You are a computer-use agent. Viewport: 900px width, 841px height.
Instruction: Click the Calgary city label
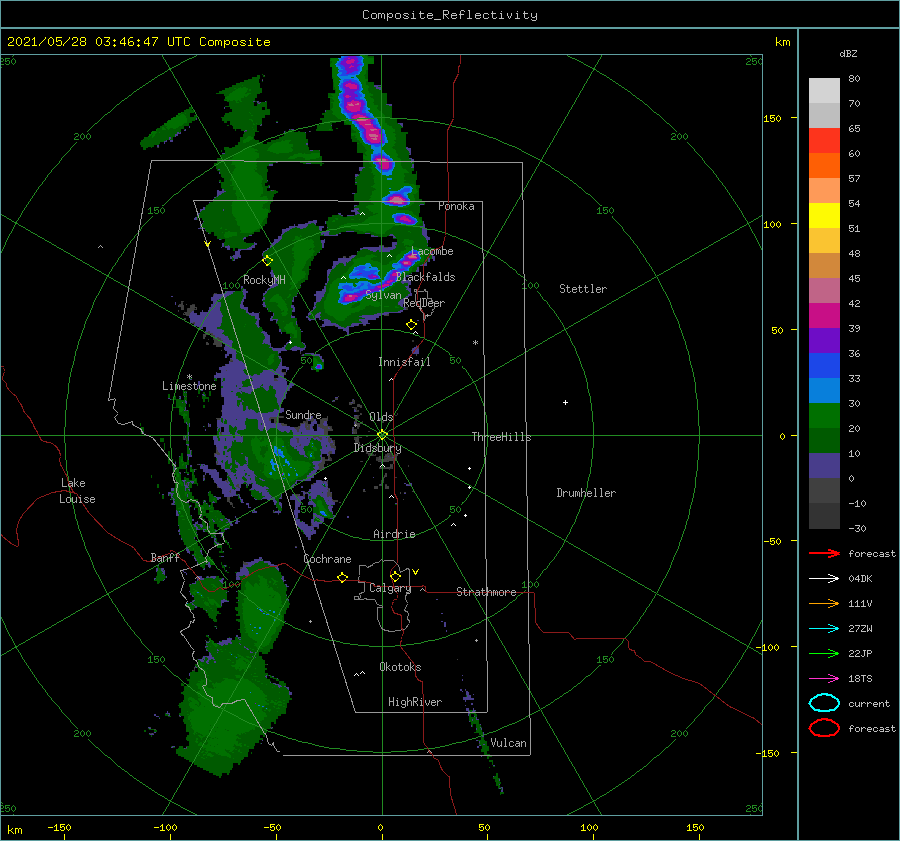pyautogui.click(x=390, y=588)
